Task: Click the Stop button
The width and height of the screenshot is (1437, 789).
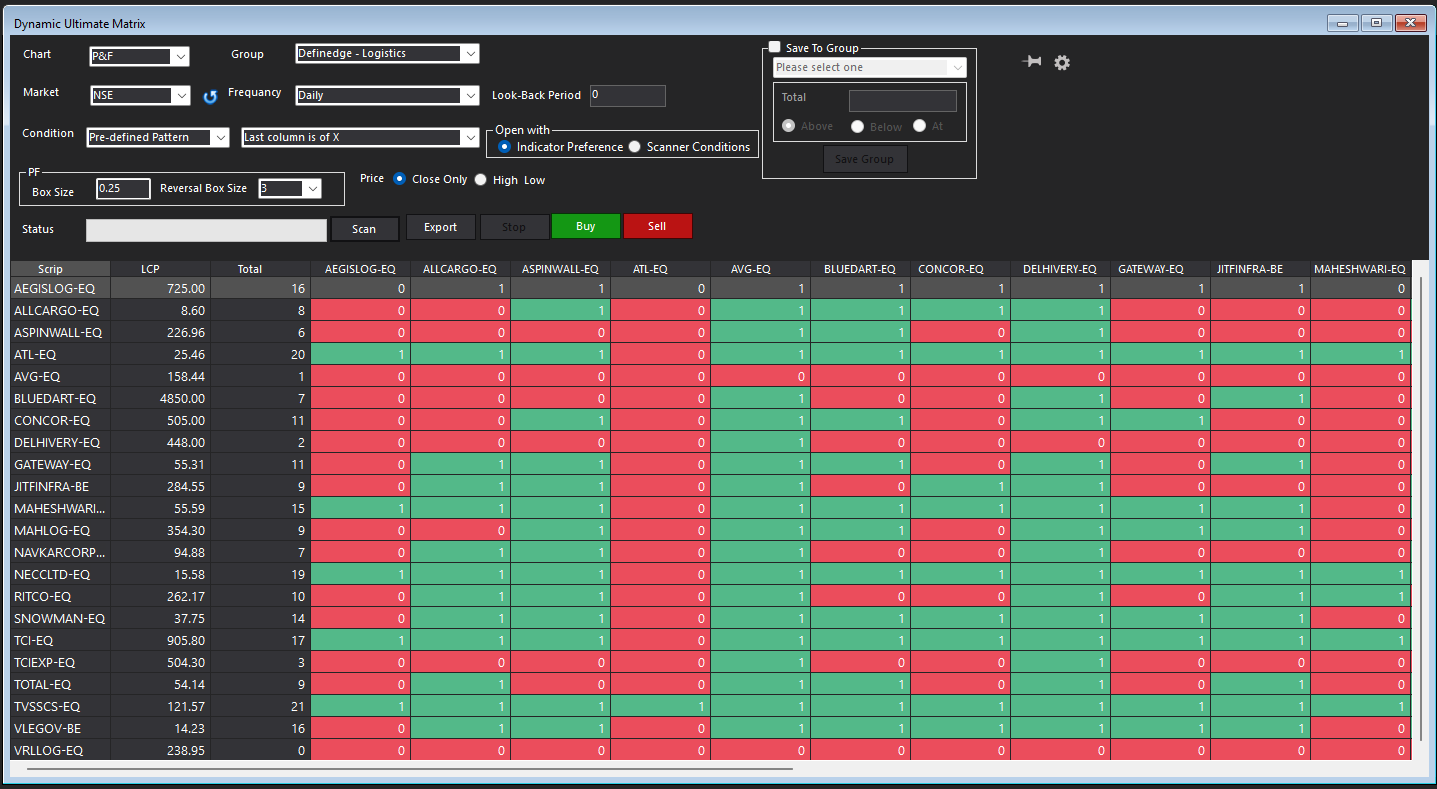Action: [x=514, y=227]
